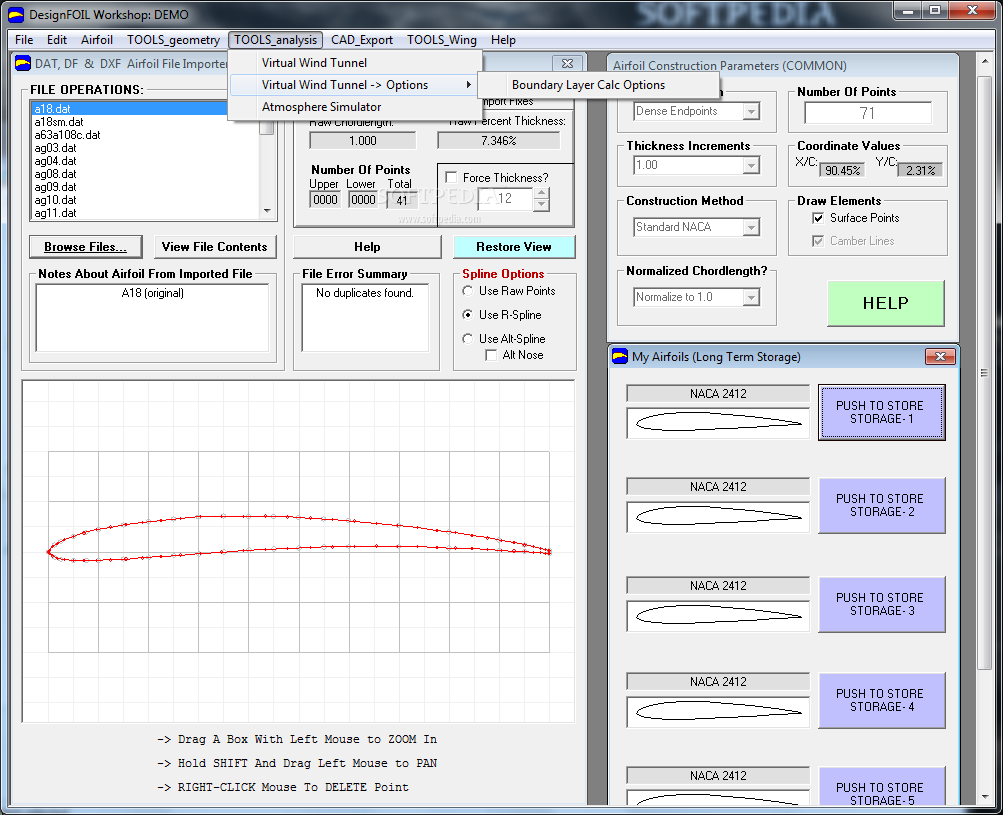Image resolution: width=1003 pixels, height=815 pixels.
Task: Push to store in Storage-5
Action: pos(881,787)
